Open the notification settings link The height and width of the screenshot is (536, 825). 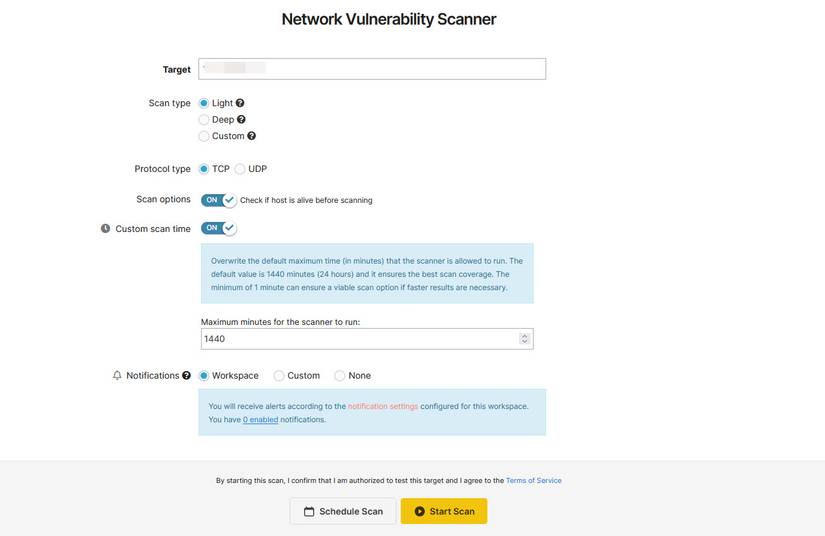(x=383, y=406)
